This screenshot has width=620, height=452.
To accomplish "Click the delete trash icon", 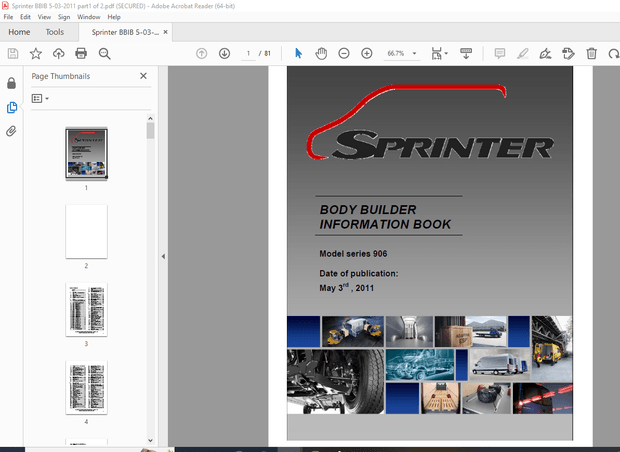I will pos(592,53).
